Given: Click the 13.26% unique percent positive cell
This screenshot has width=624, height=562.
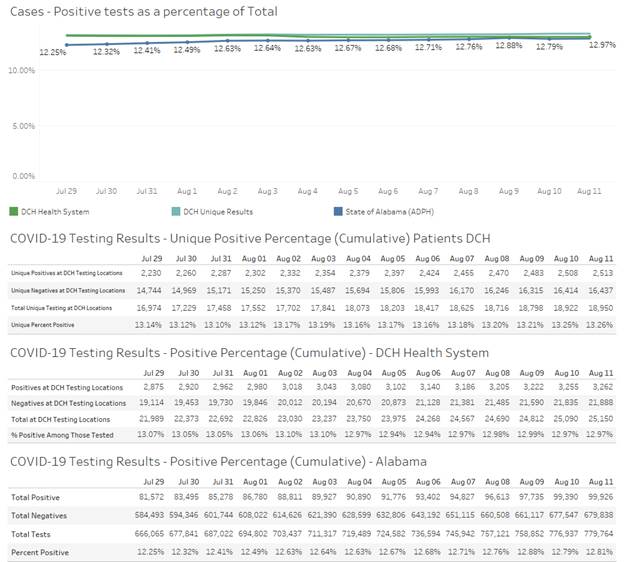Looking at the screenshot, I should point(599,325).
